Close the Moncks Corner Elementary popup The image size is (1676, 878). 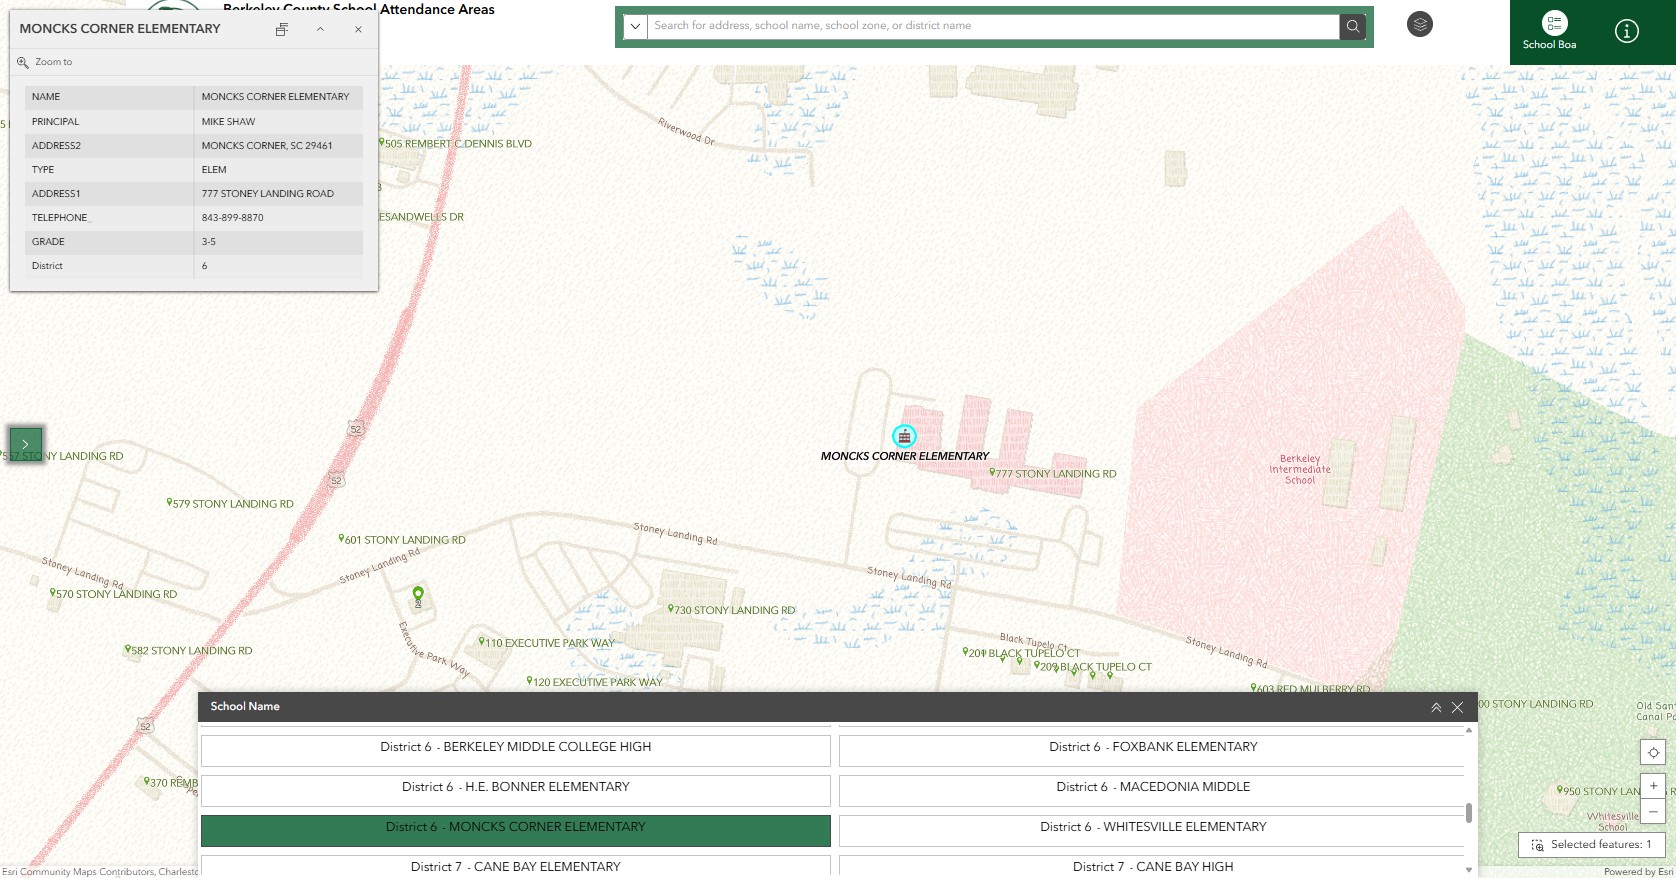pos(358,29)
